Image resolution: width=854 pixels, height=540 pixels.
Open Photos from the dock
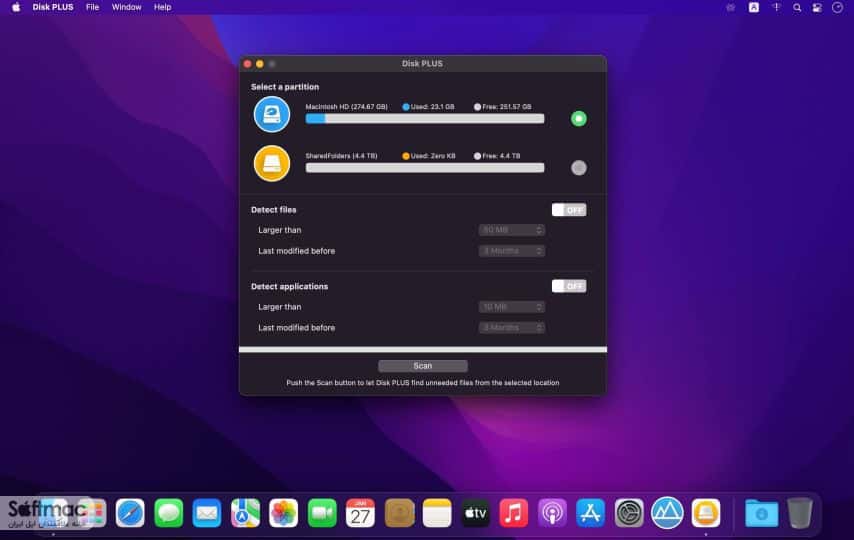[x=284, y=513]
